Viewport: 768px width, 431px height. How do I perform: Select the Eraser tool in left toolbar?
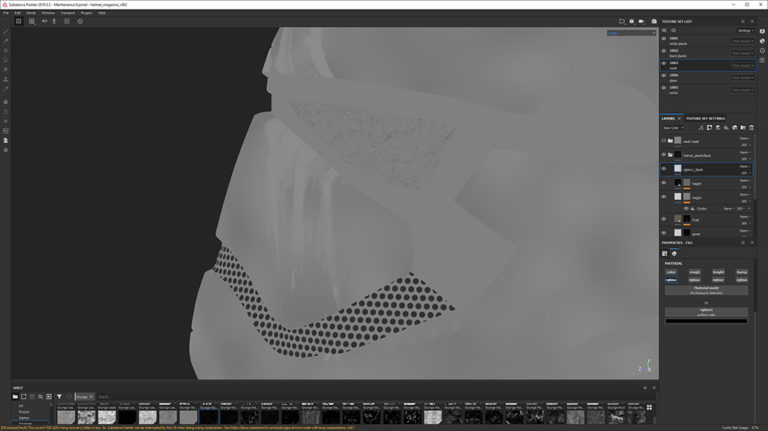click(6, 41)
